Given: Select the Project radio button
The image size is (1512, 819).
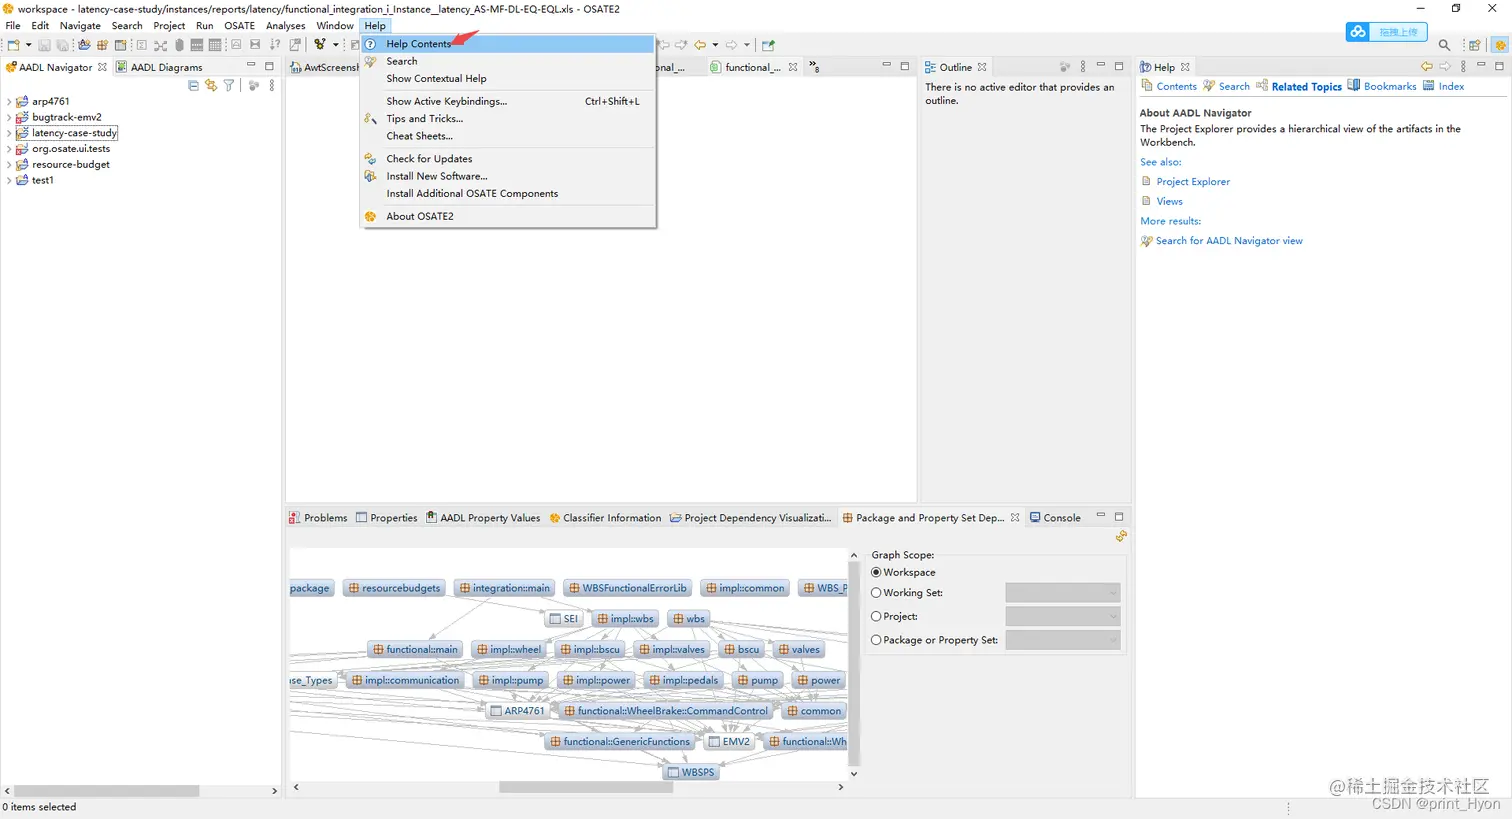Looking at the screenshot, I should coord(876,617).
